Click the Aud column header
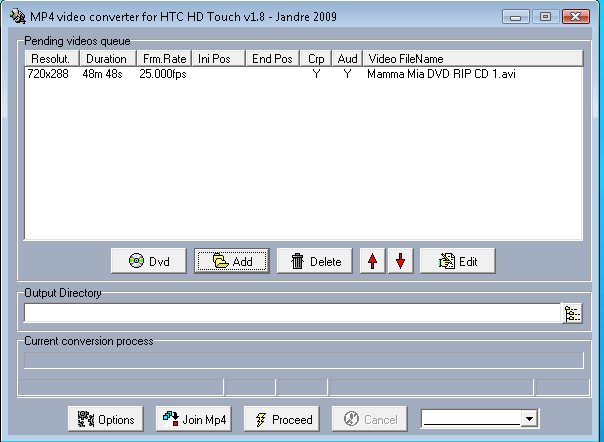604x442 pixels. pos(347,59)
